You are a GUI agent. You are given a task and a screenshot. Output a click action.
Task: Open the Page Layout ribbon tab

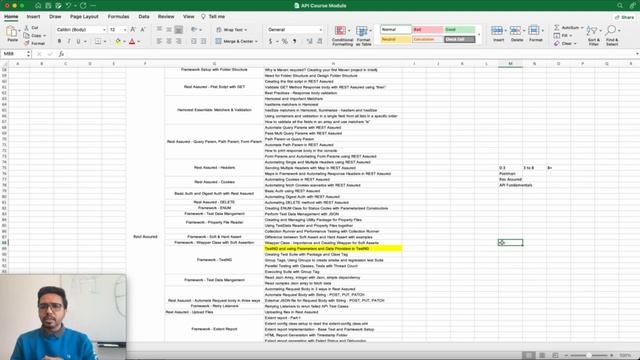[84, 17]
